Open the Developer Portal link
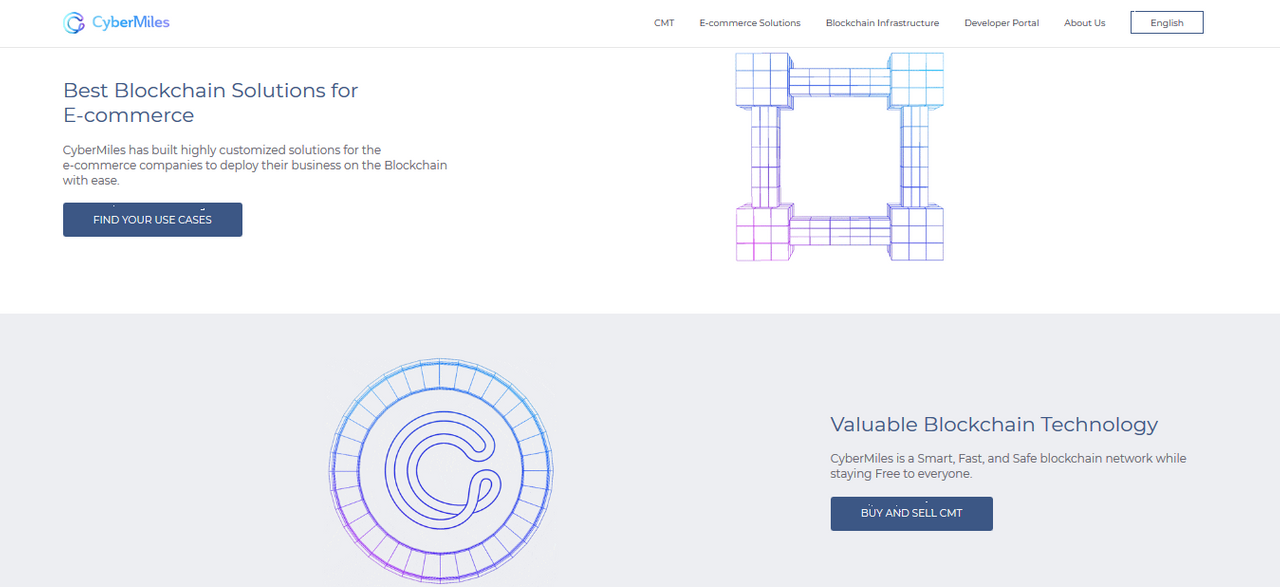1280x587 pixels. 1001,23
